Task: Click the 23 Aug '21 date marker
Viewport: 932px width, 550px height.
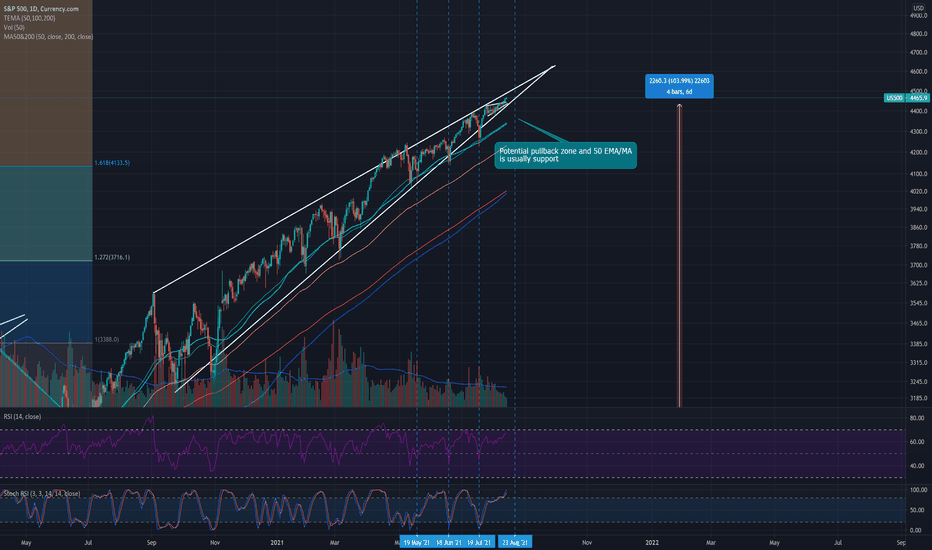Action: tap(515, 542)
